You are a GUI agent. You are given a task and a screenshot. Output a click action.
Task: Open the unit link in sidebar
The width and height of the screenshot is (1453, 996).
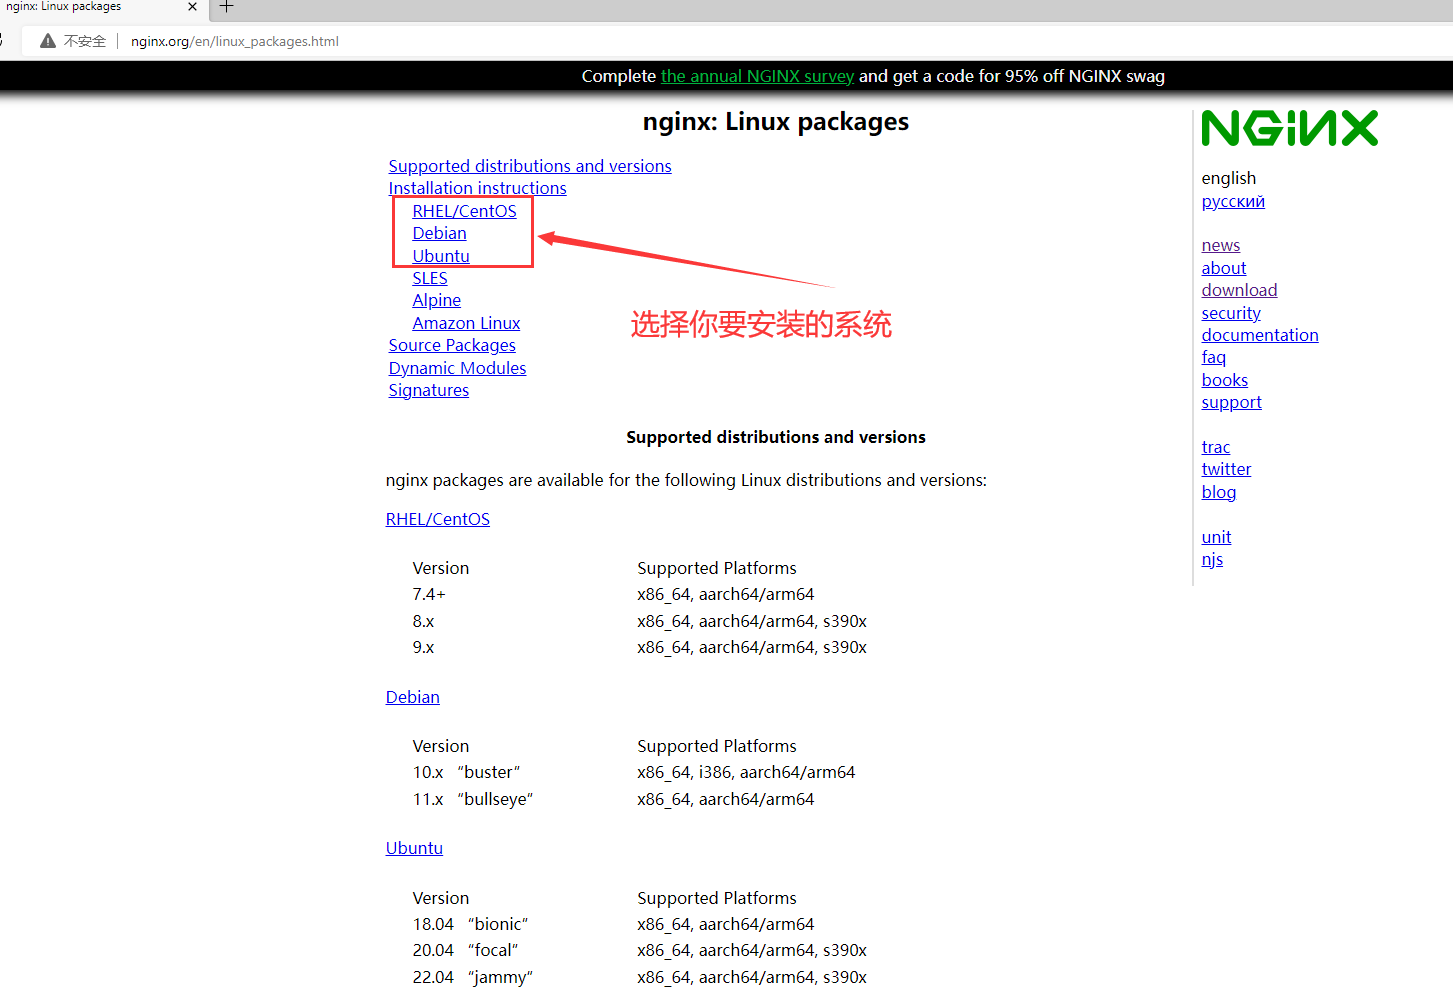(1216, 537)
